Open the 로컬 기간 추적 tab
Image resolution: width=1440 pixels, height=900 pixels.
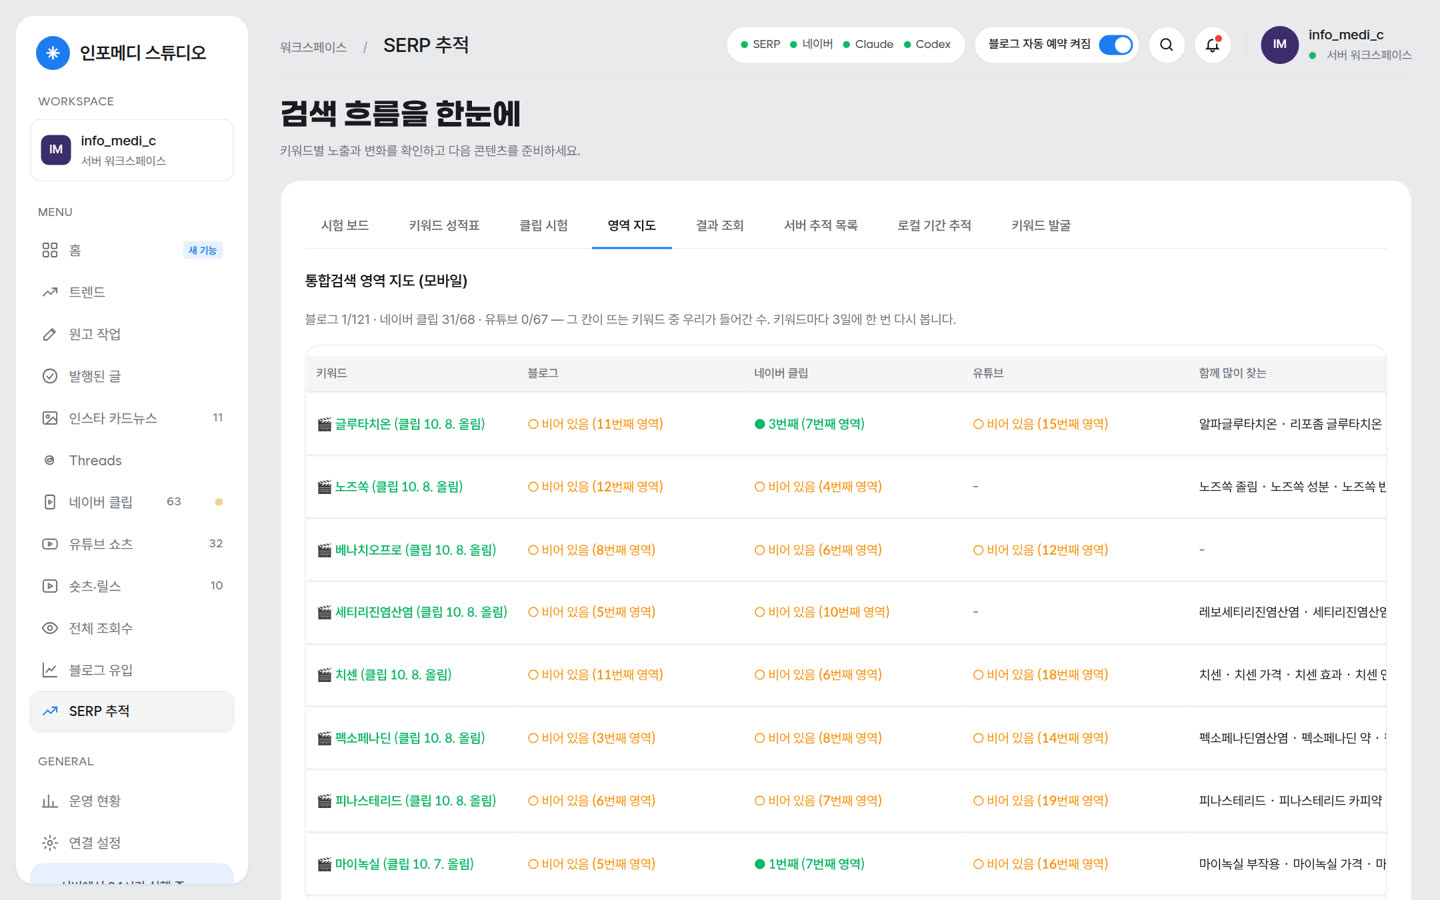934,226
